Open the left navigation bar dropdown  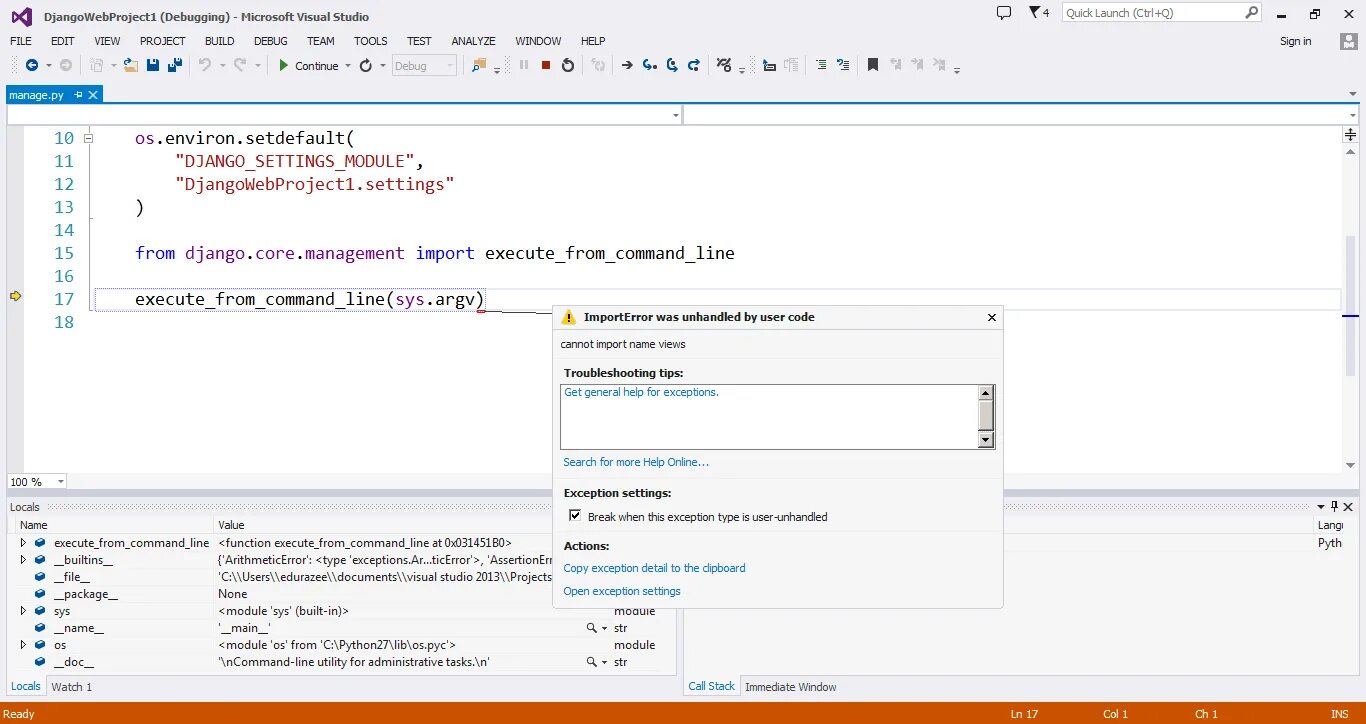[676, 115]
